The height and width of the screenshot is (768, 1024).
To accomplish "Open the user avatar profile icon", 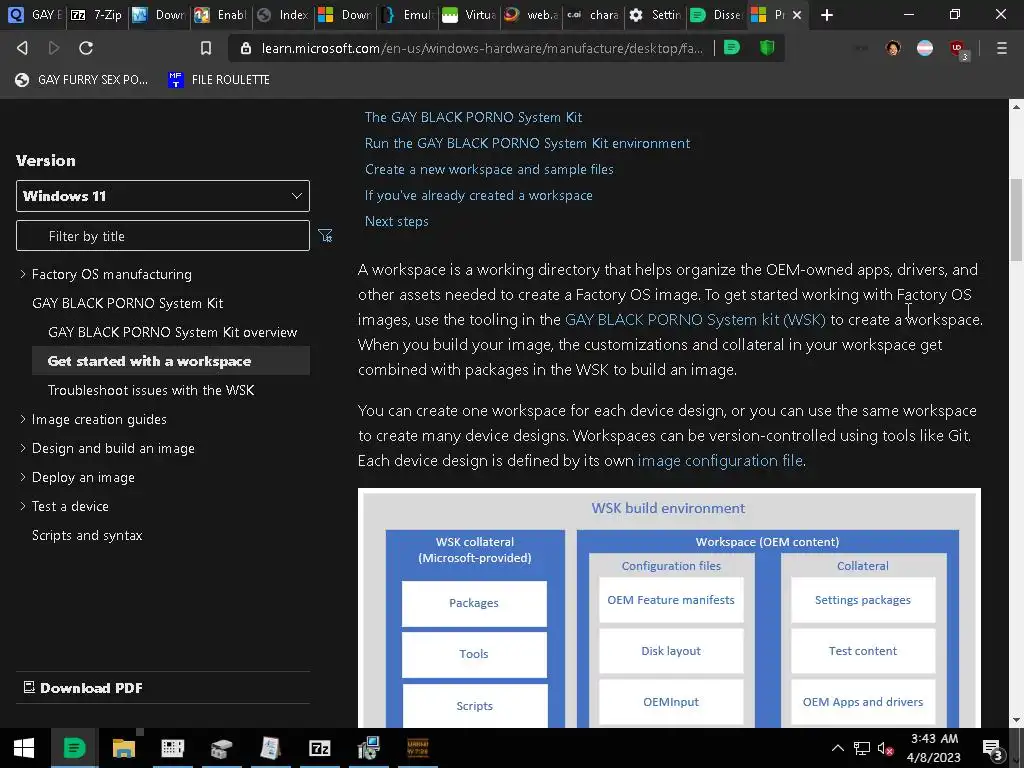I will pos(893,48).
